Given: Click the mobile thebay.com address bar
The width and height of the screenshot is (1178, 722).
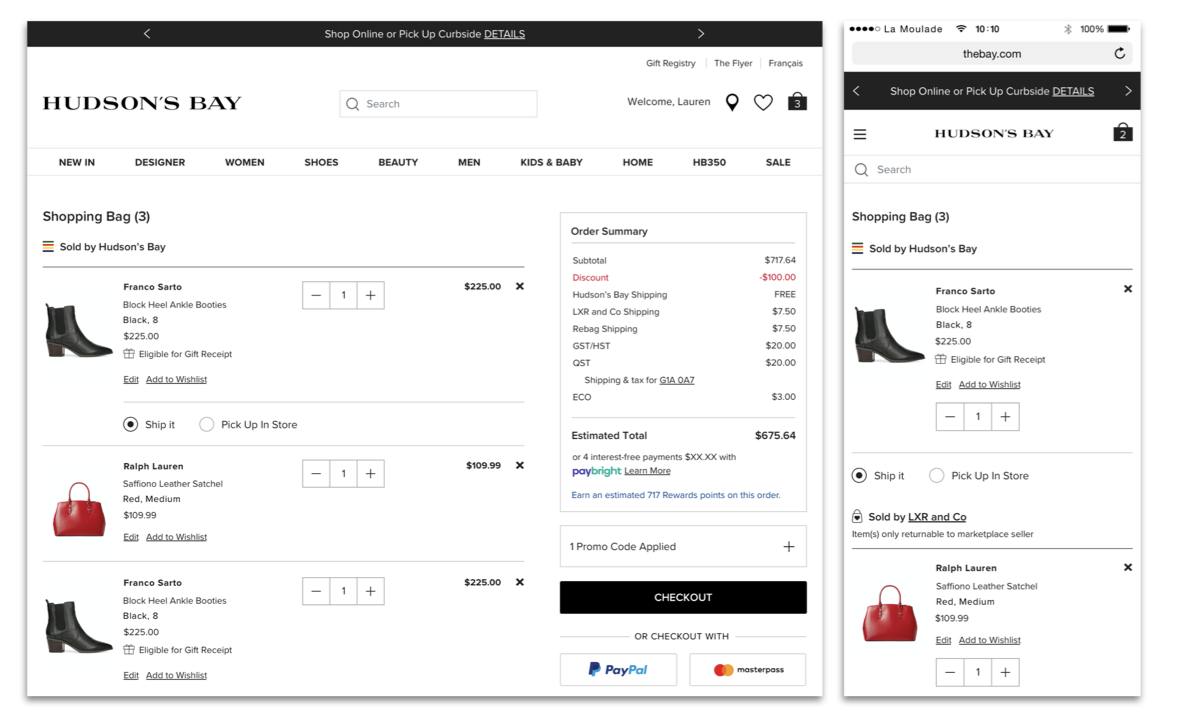Looking at the screenshot, I should pyautogui.click(x=992, y=53).
